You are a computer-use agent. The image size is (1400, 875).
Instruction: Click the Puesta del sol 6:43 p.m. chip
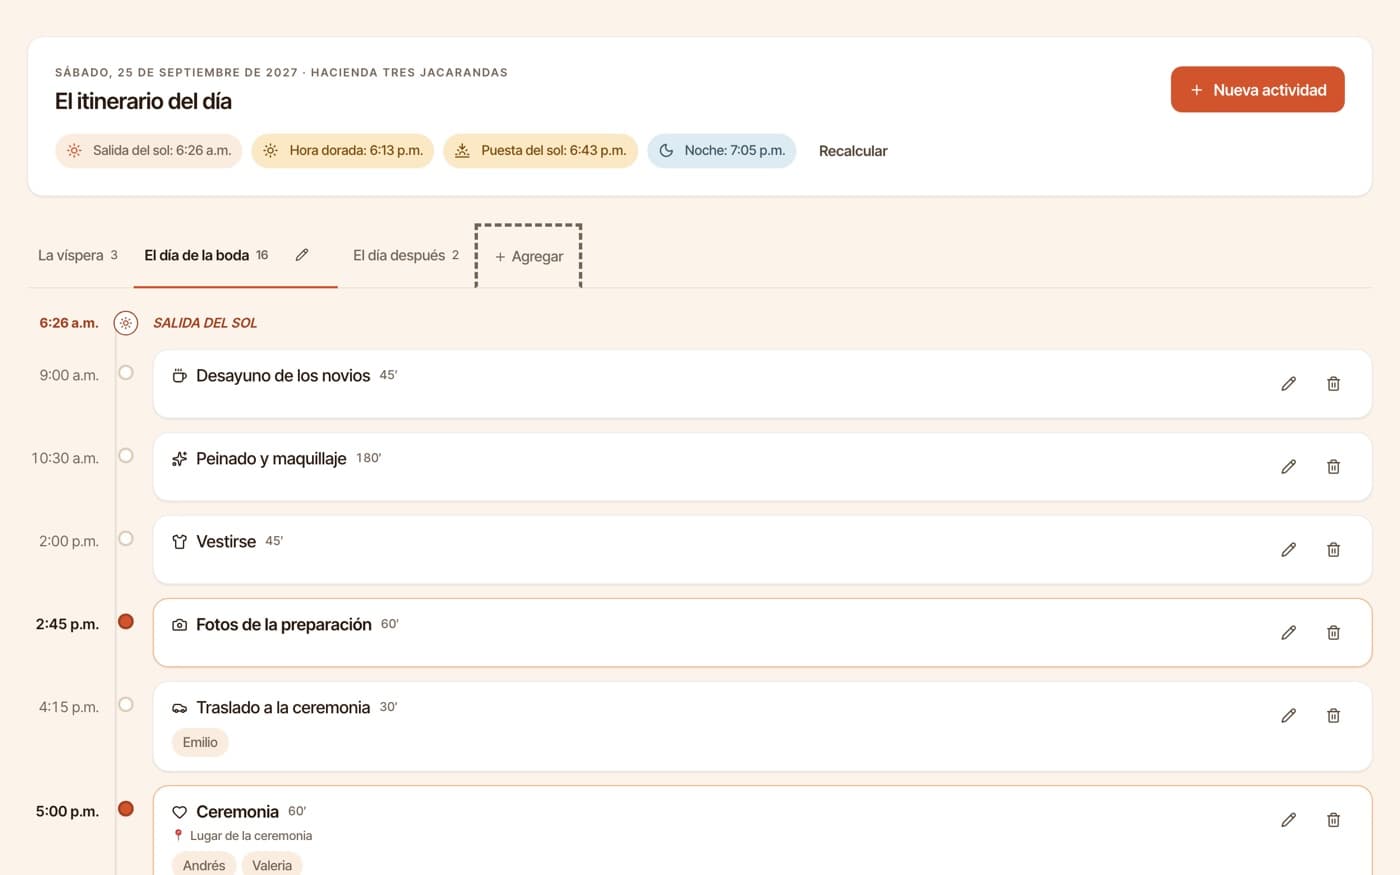pyautogui.click(x=540, y=151)
